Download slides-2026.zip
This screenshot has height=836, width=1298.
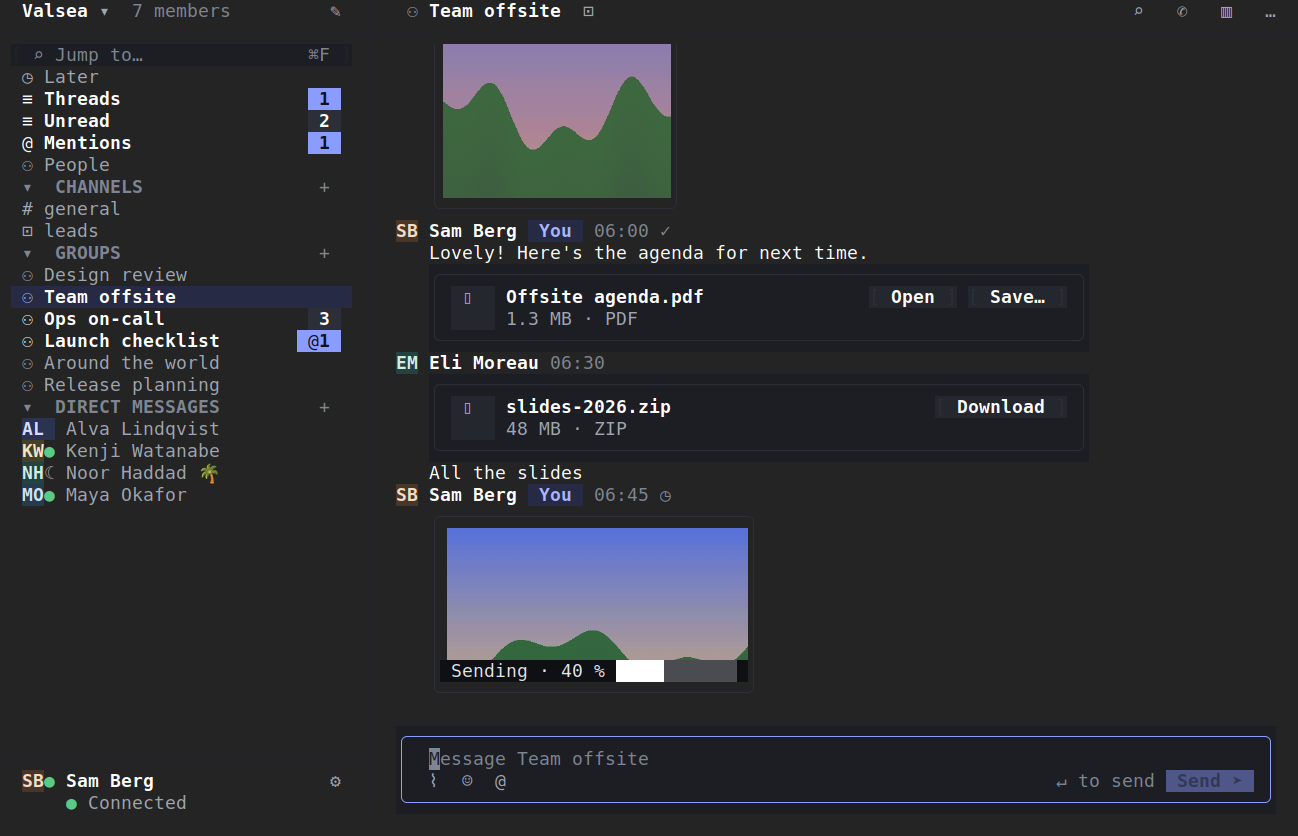click(x=1000, y=407)
